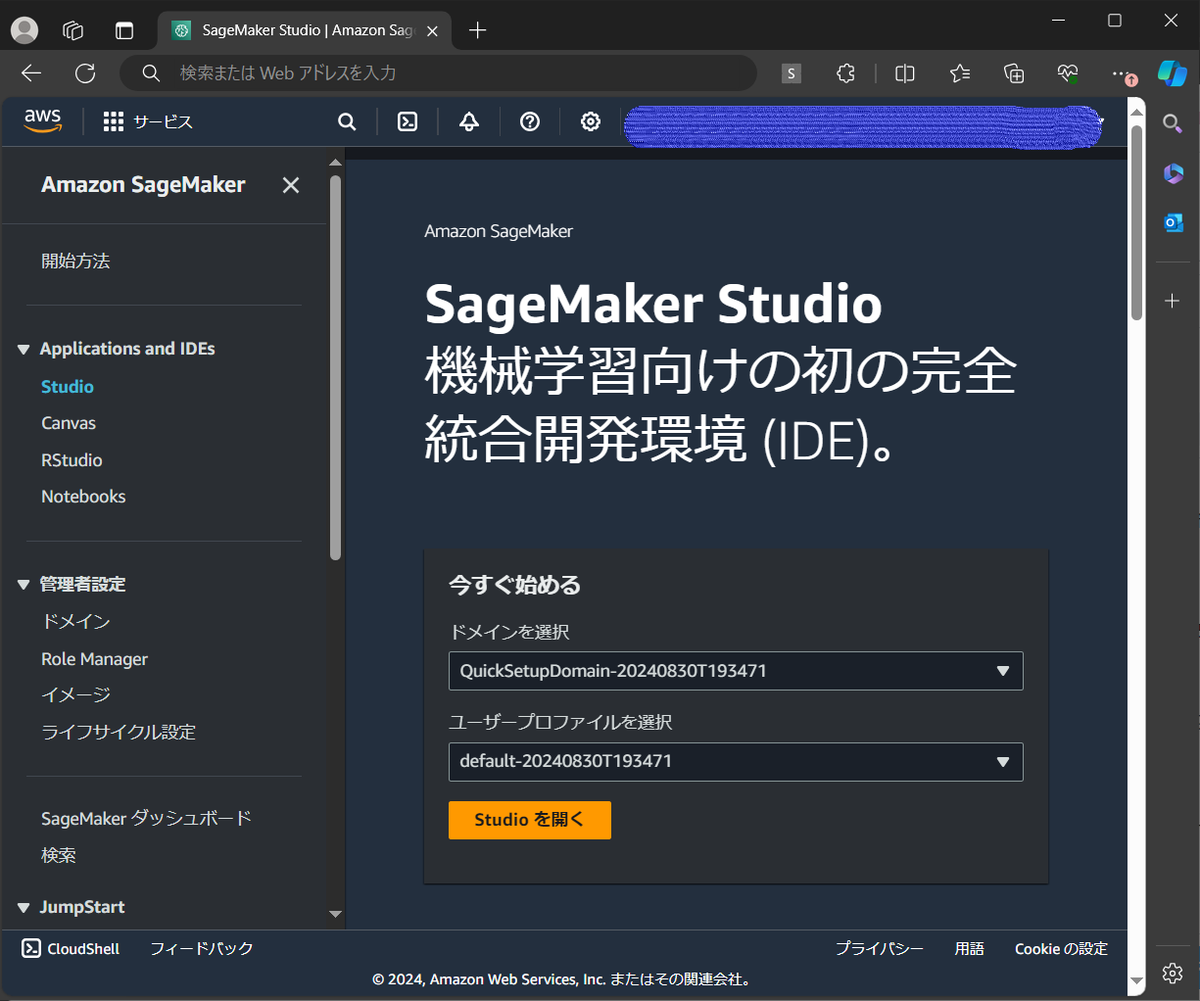Image resolution: width=1200 pixels, height=1001 pixels.
Task: Launch CloudShell from the top navigation icon
Action: pos(408,122)
